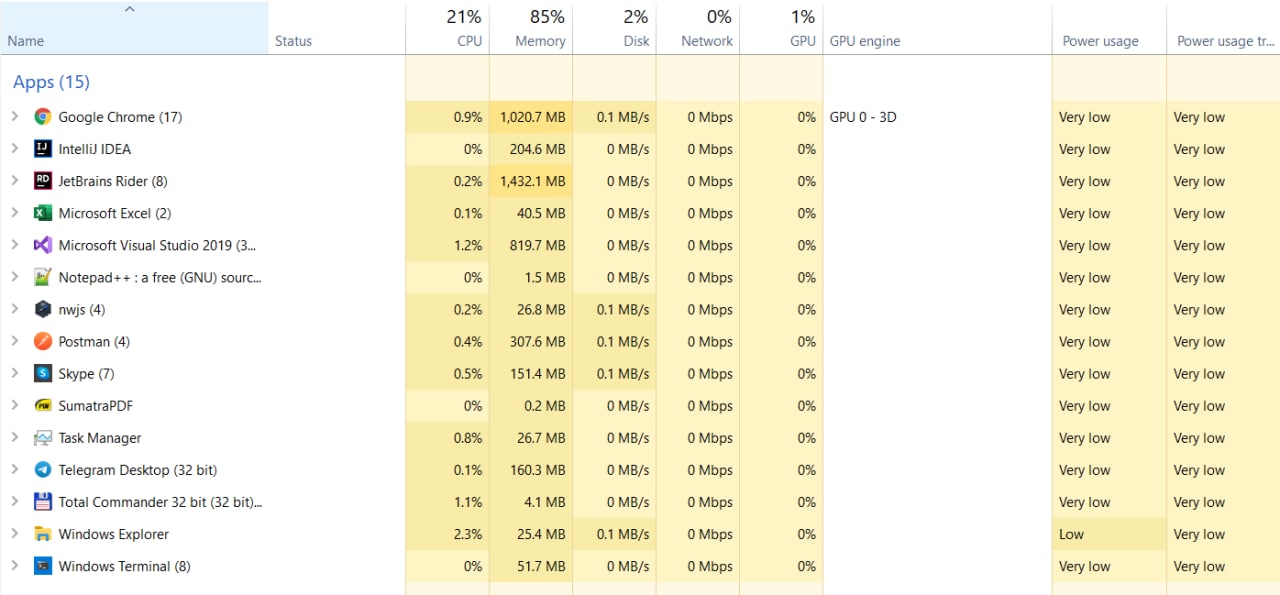Sort by the Memory column header

tap(531, 28)
